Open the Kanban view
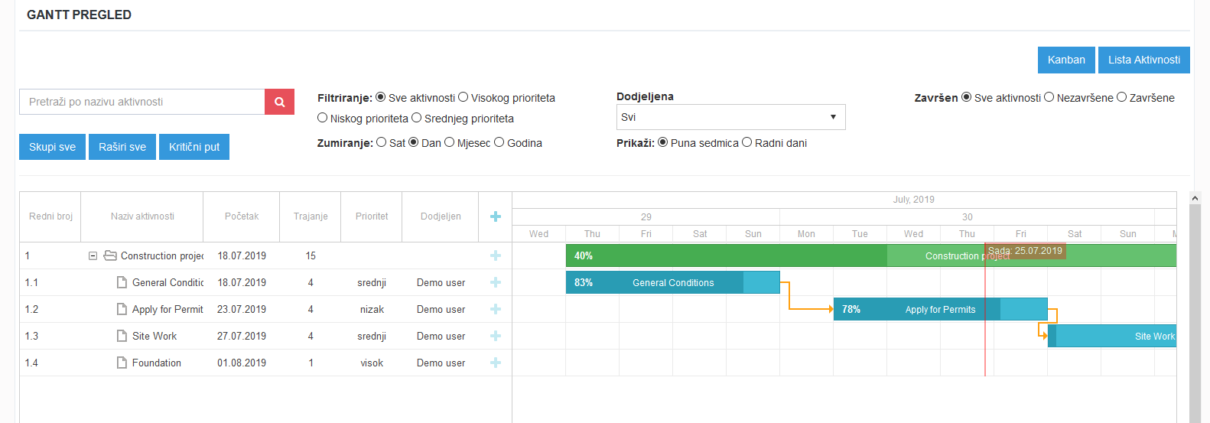Image resolution: width=1210 pixels, height=423 pixels. 1066,60
